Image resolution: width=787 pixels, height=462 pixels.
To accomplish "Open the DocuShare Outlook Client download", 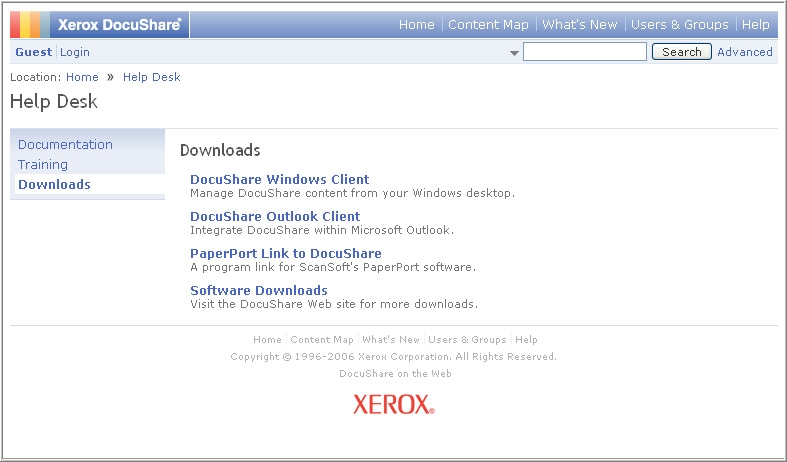I will pos(275,216).
